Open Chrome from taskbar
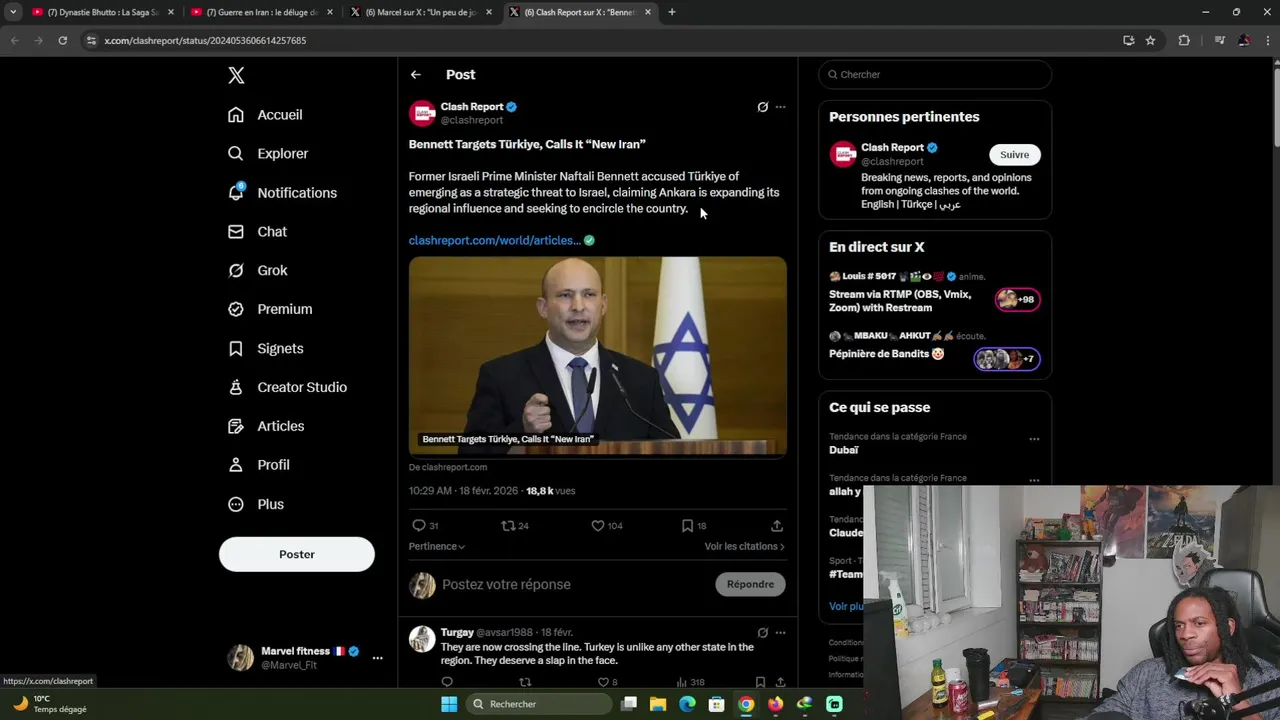The image size is (1280, 720). click(x=746, y=705)
